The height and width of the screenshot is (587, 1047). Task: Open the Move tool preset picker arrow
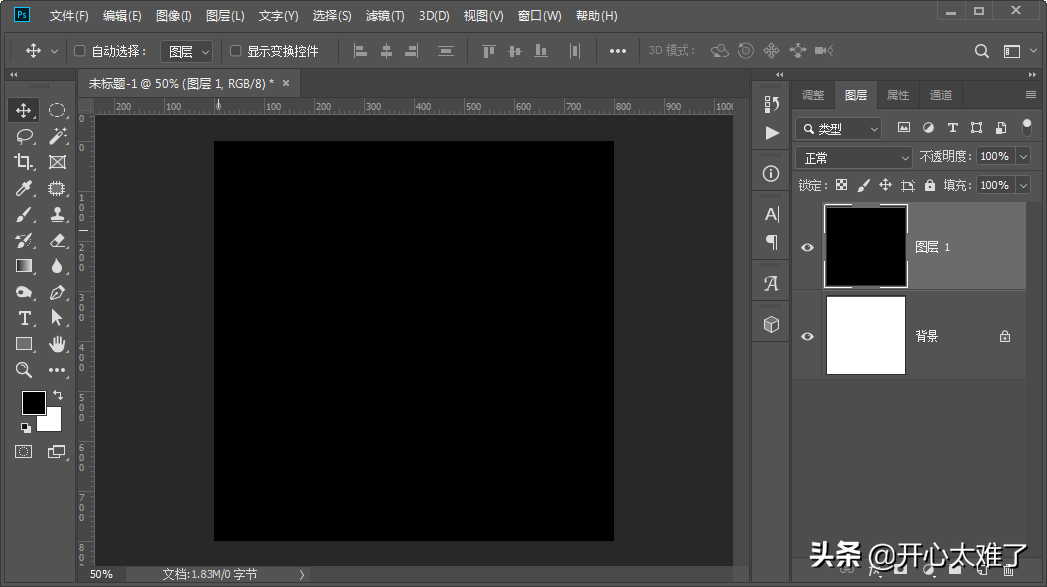[55, 51]
